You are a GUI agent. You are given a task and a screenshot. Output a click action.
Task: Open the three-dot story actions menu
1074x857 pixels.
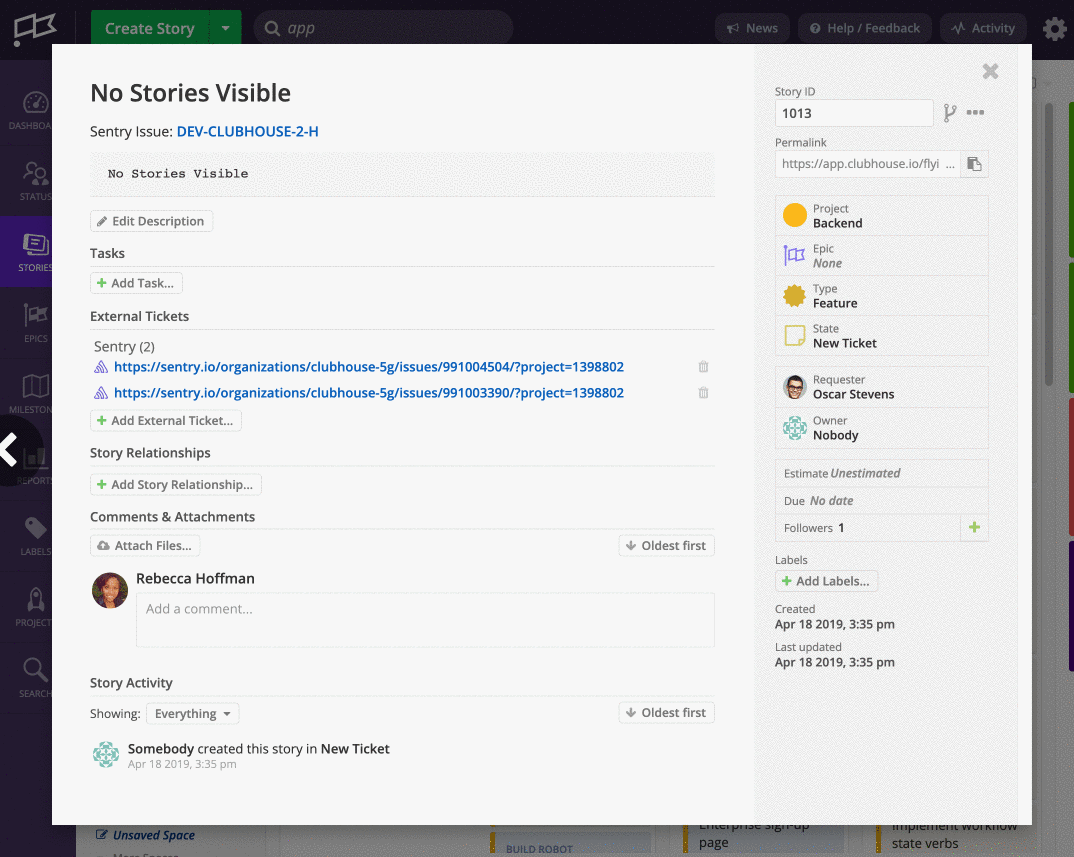975,113
